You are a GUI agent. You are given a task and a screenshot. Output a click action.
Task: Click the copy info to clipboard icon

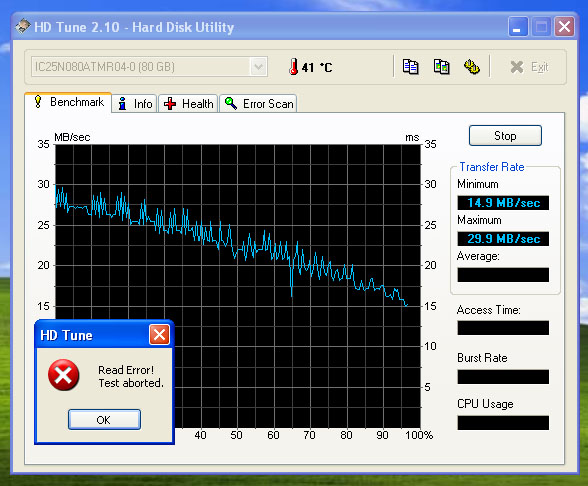(410, 67)
